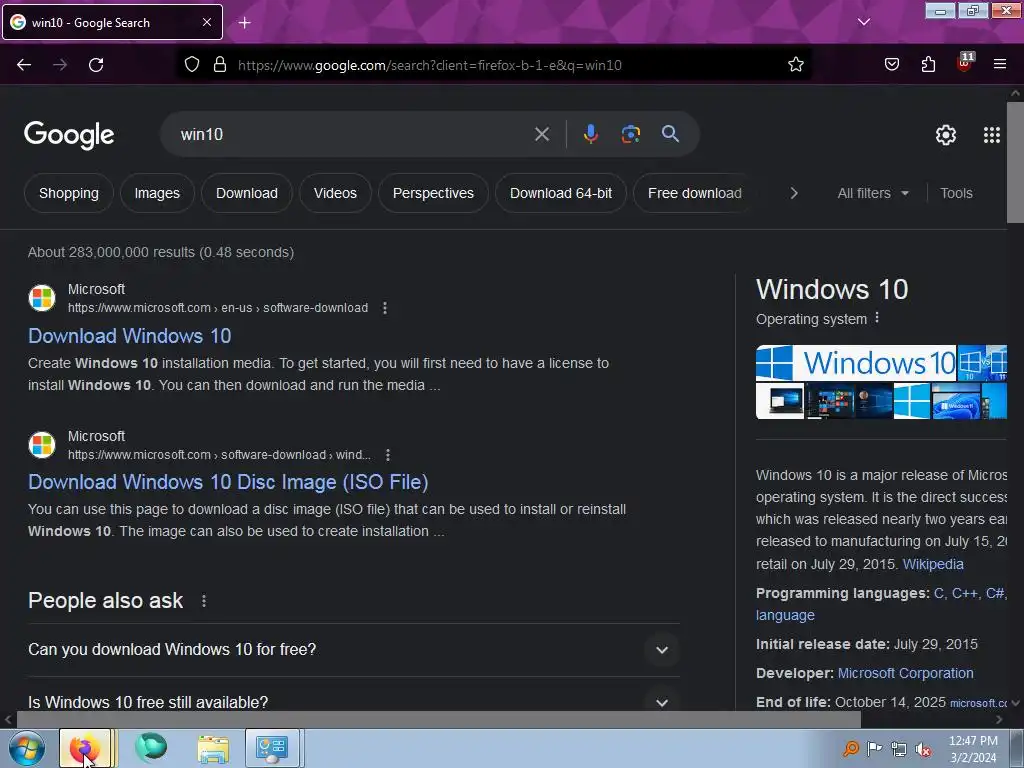Viewport: 1024px width, 768px height.
Task: Open the green globe browser taskbar icon
Action: 151,747
